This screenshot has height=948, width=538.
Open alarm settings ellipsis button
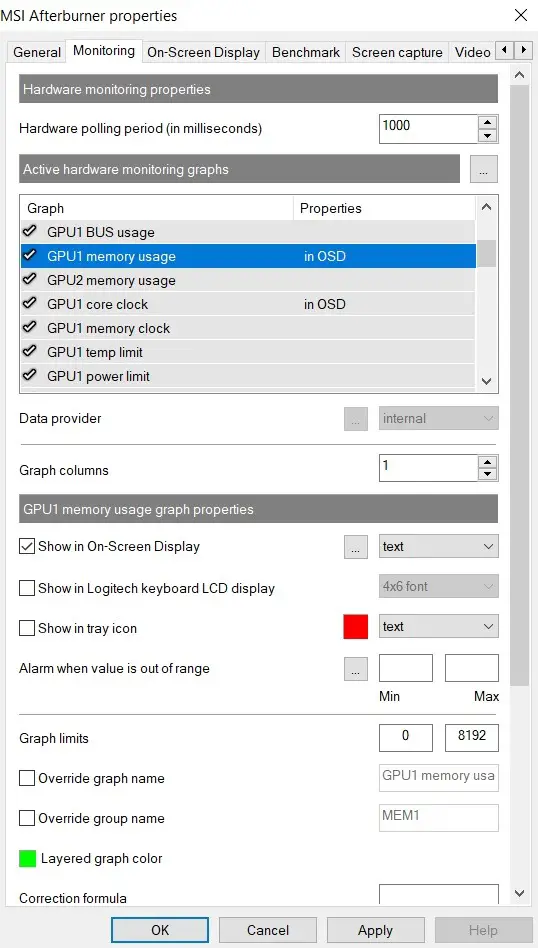pyautogui.click(x=356, y=669)
